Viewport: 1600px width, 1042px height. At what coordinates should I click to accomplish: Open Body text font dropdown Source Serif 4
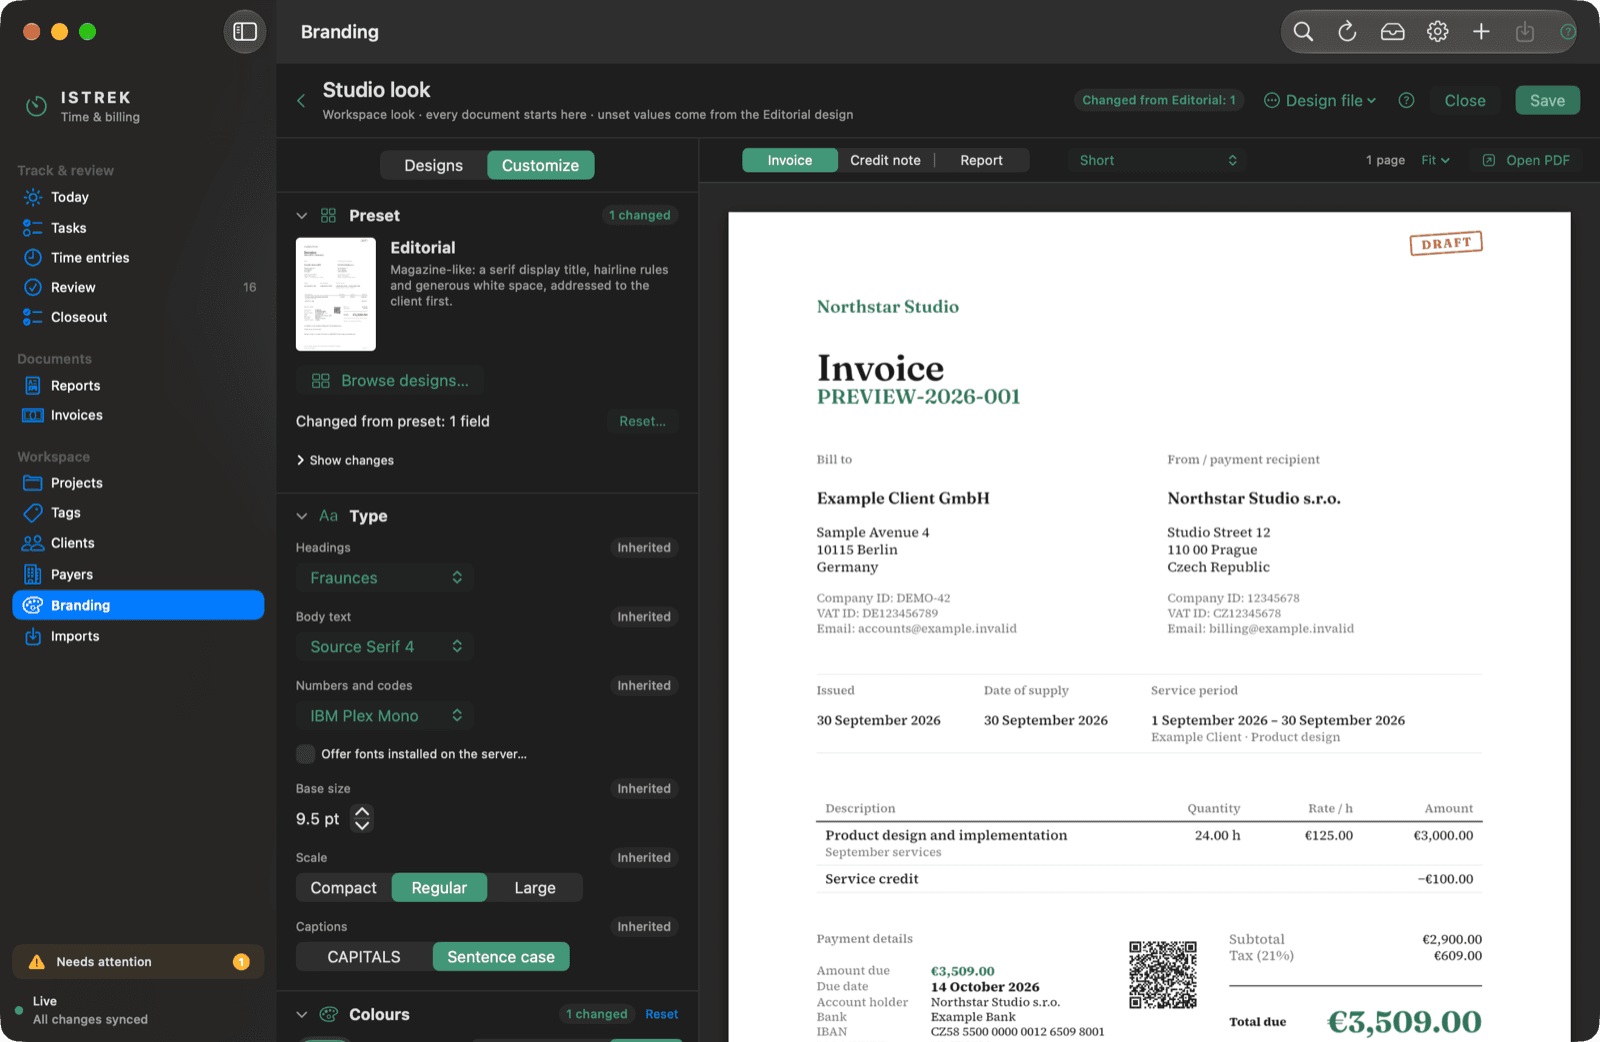point(385,647)
